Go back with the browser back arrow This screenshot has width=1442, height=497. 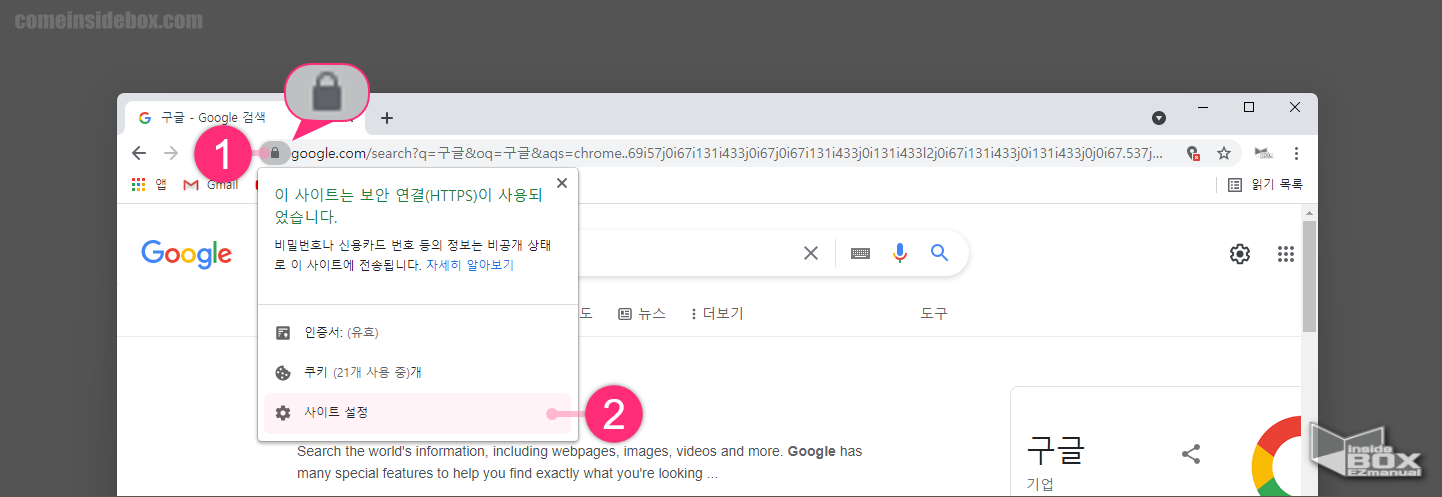pyautogui.click(x=139, y=153)
